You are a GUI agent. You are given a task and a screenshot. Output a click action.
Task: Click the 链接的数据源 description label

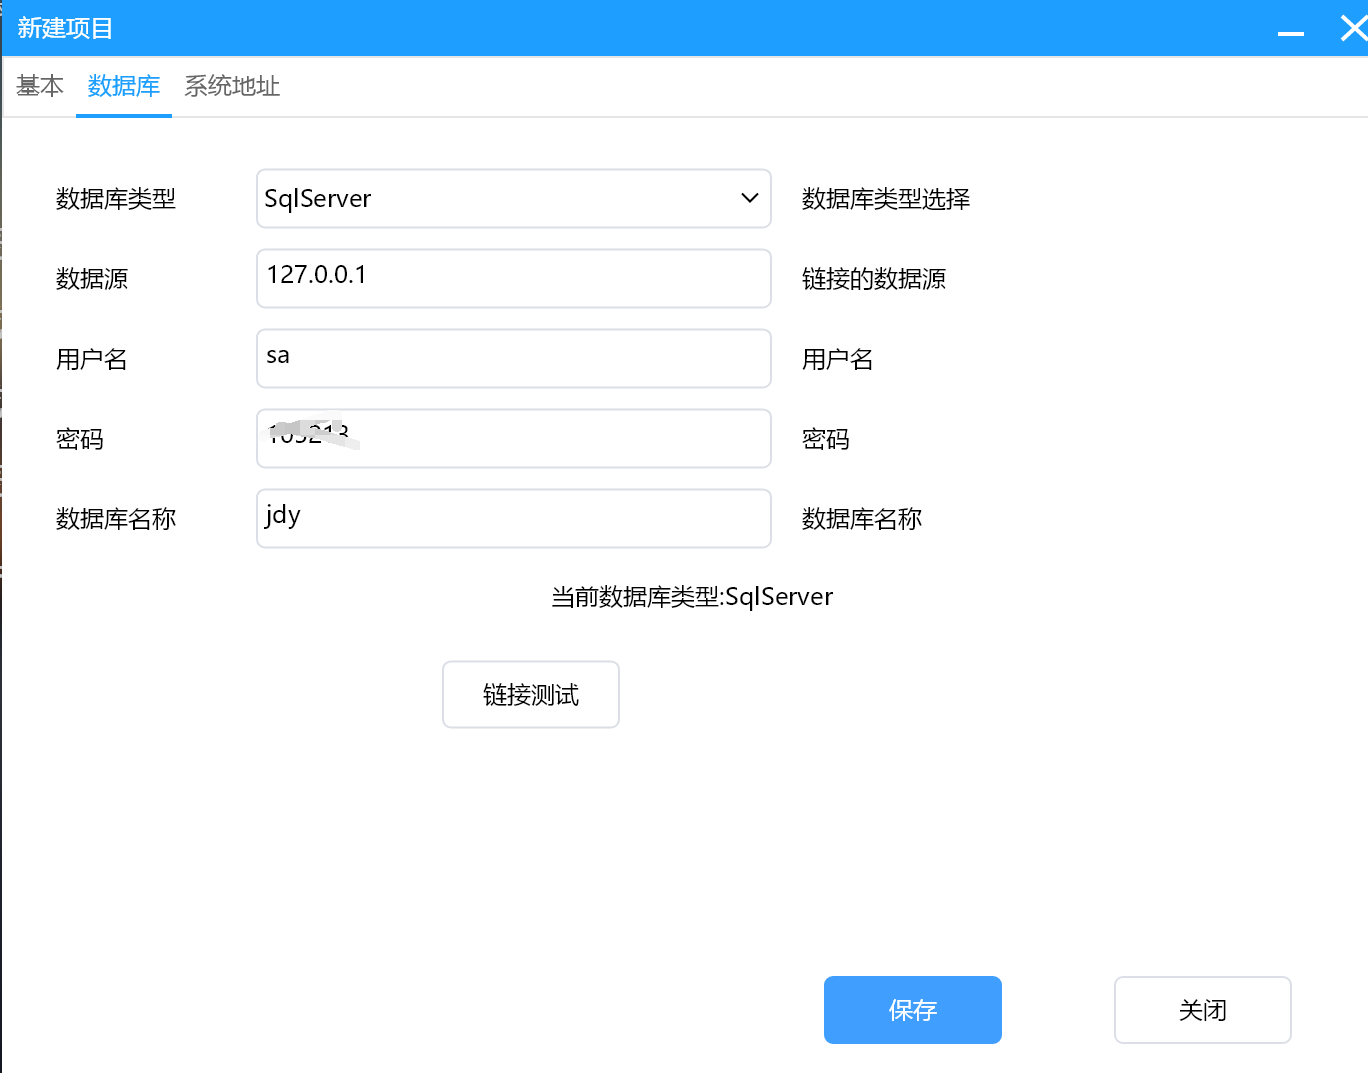click(x=873, y=279)
